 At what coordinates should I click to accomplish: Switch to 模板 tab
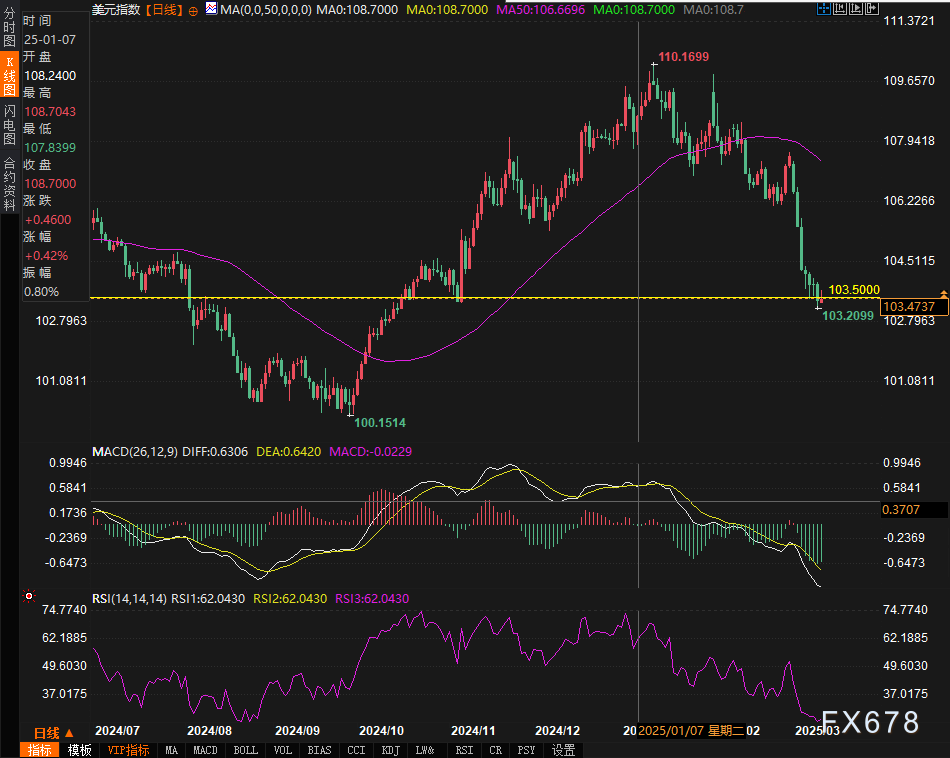point(80,750)
